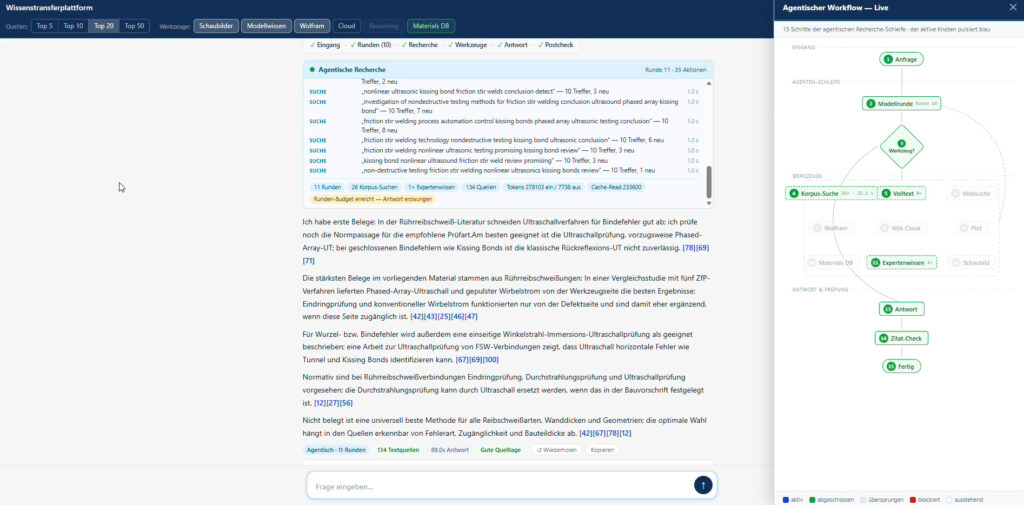
Task: Click the research log scrollbar thumb
Action: [709, 182]
